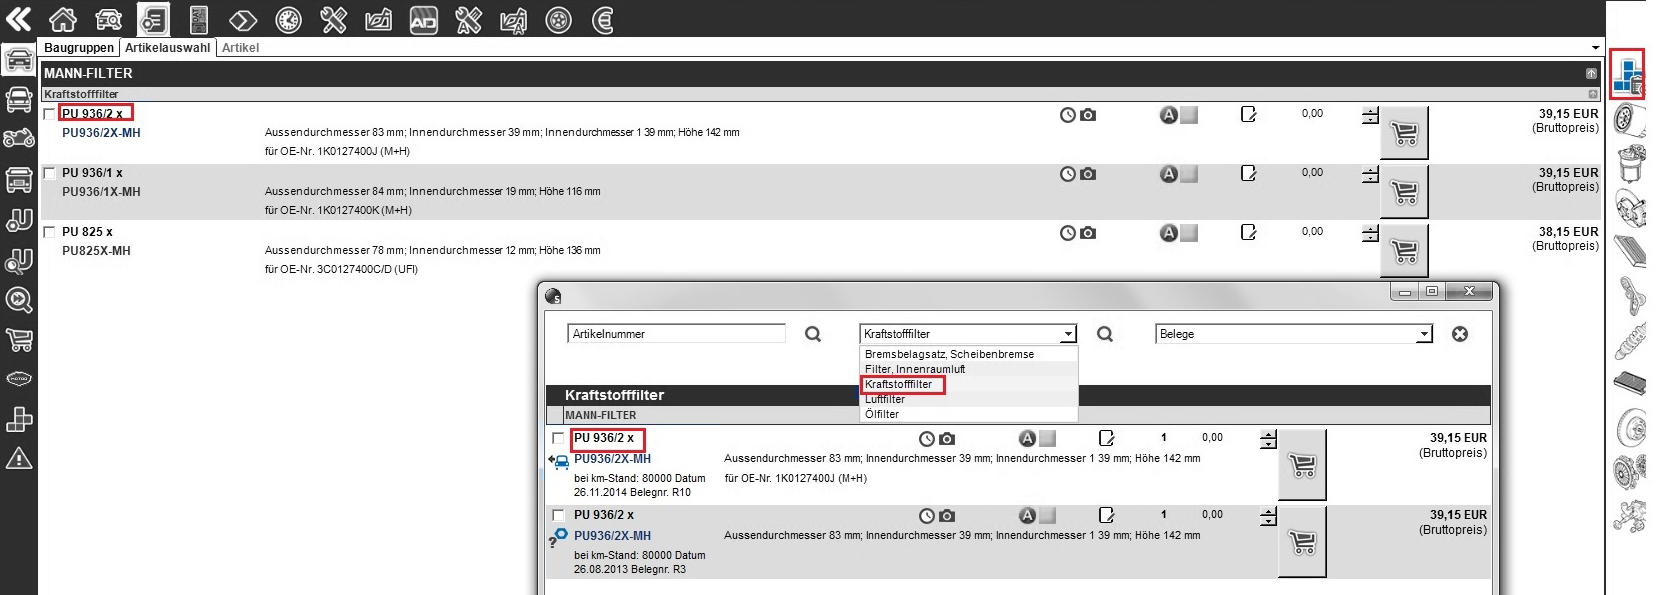Open the small dropdown arrow at tab bar end
1665x595 pixels.
tap(1595, 48)
